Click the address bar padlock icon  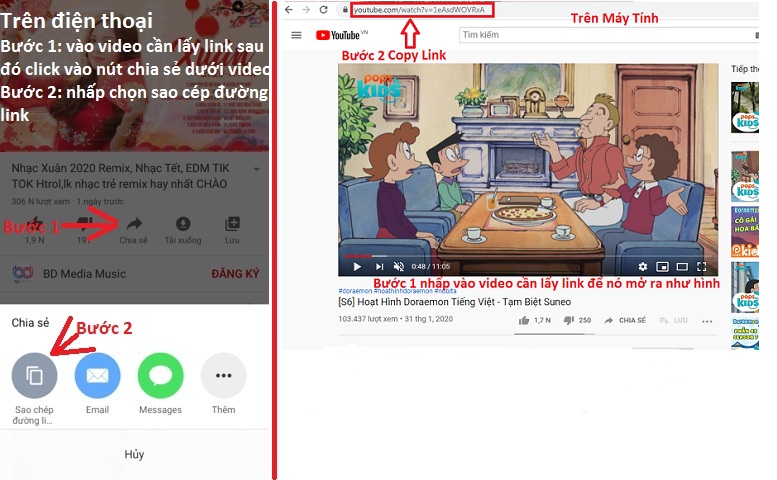click(x=345, y=9)
